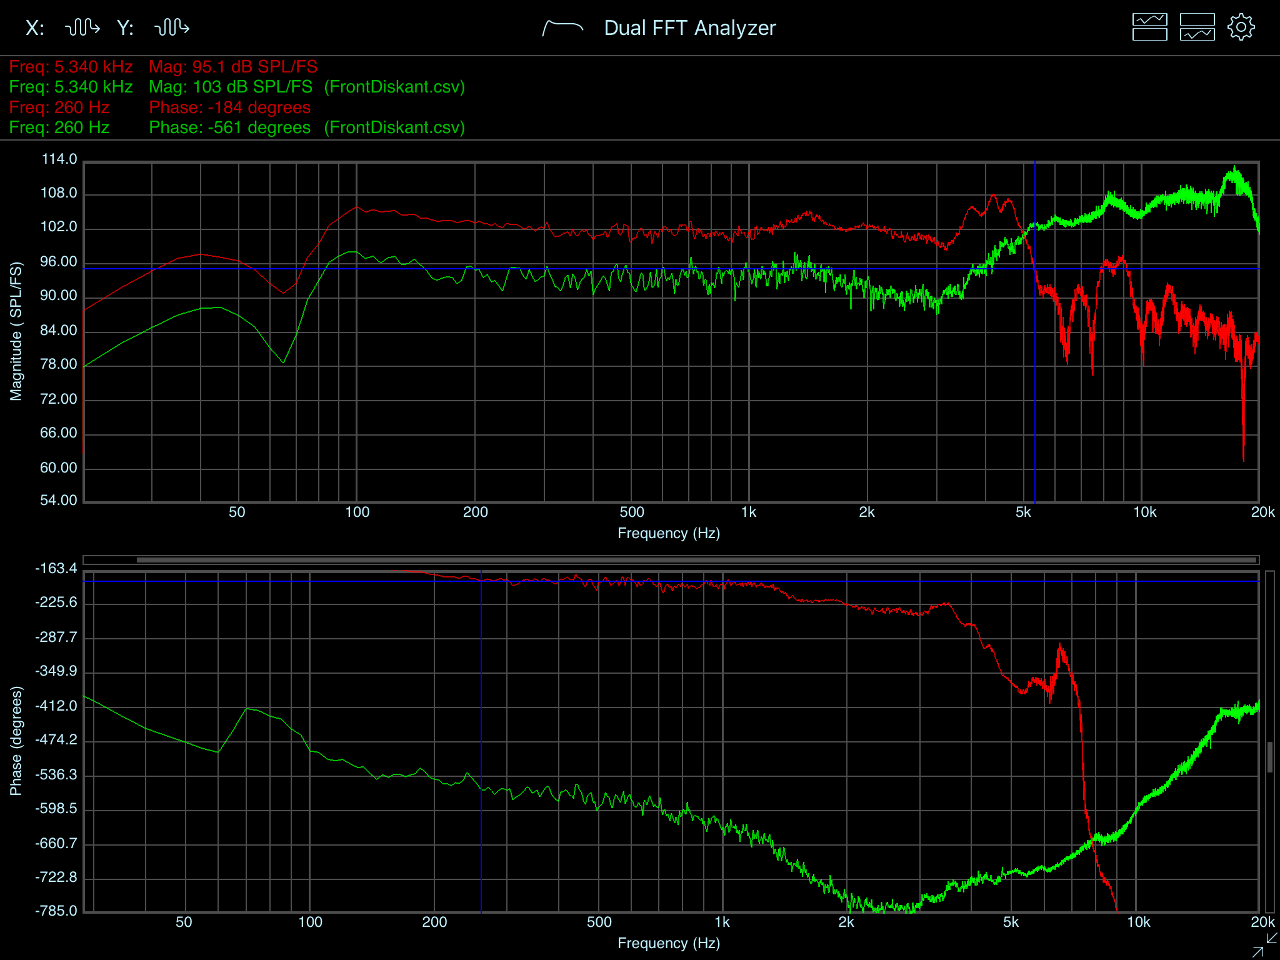1280x960 pixels.
Task: Click the blue vertical cursor line in the magnitude plot
Action: [x=1034, y=330]
